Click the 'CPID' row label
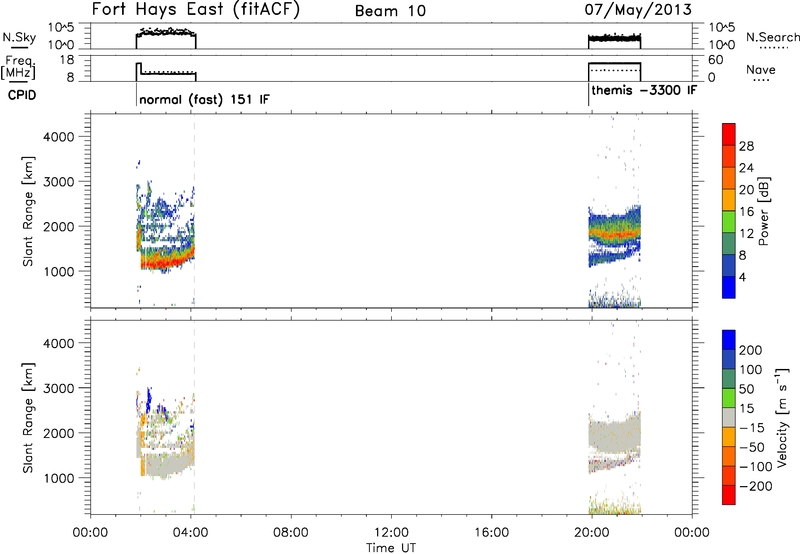This screenshot has width=800, height=554. 22,95
